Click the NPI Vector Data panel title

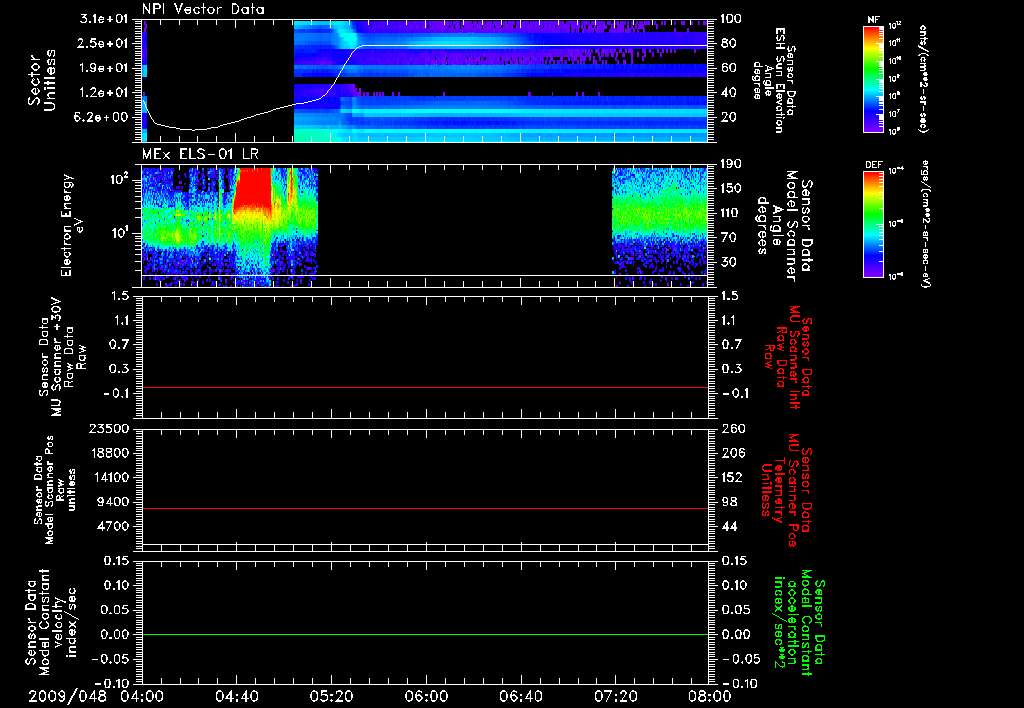[x=203, y=9]
